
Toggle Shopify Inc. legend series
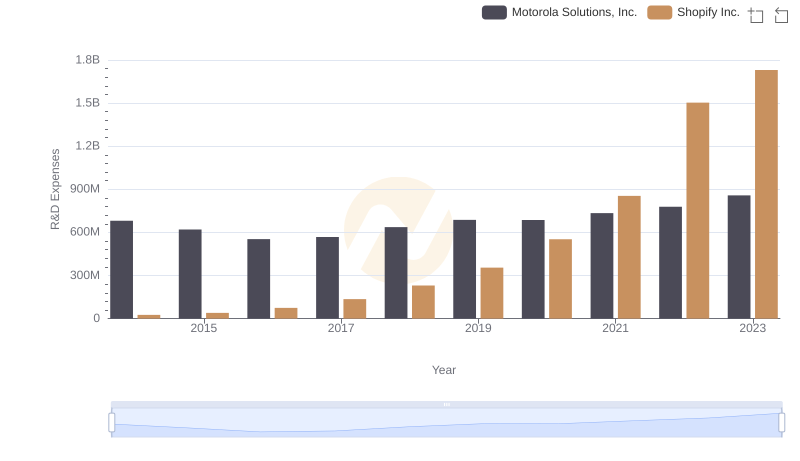693,12
